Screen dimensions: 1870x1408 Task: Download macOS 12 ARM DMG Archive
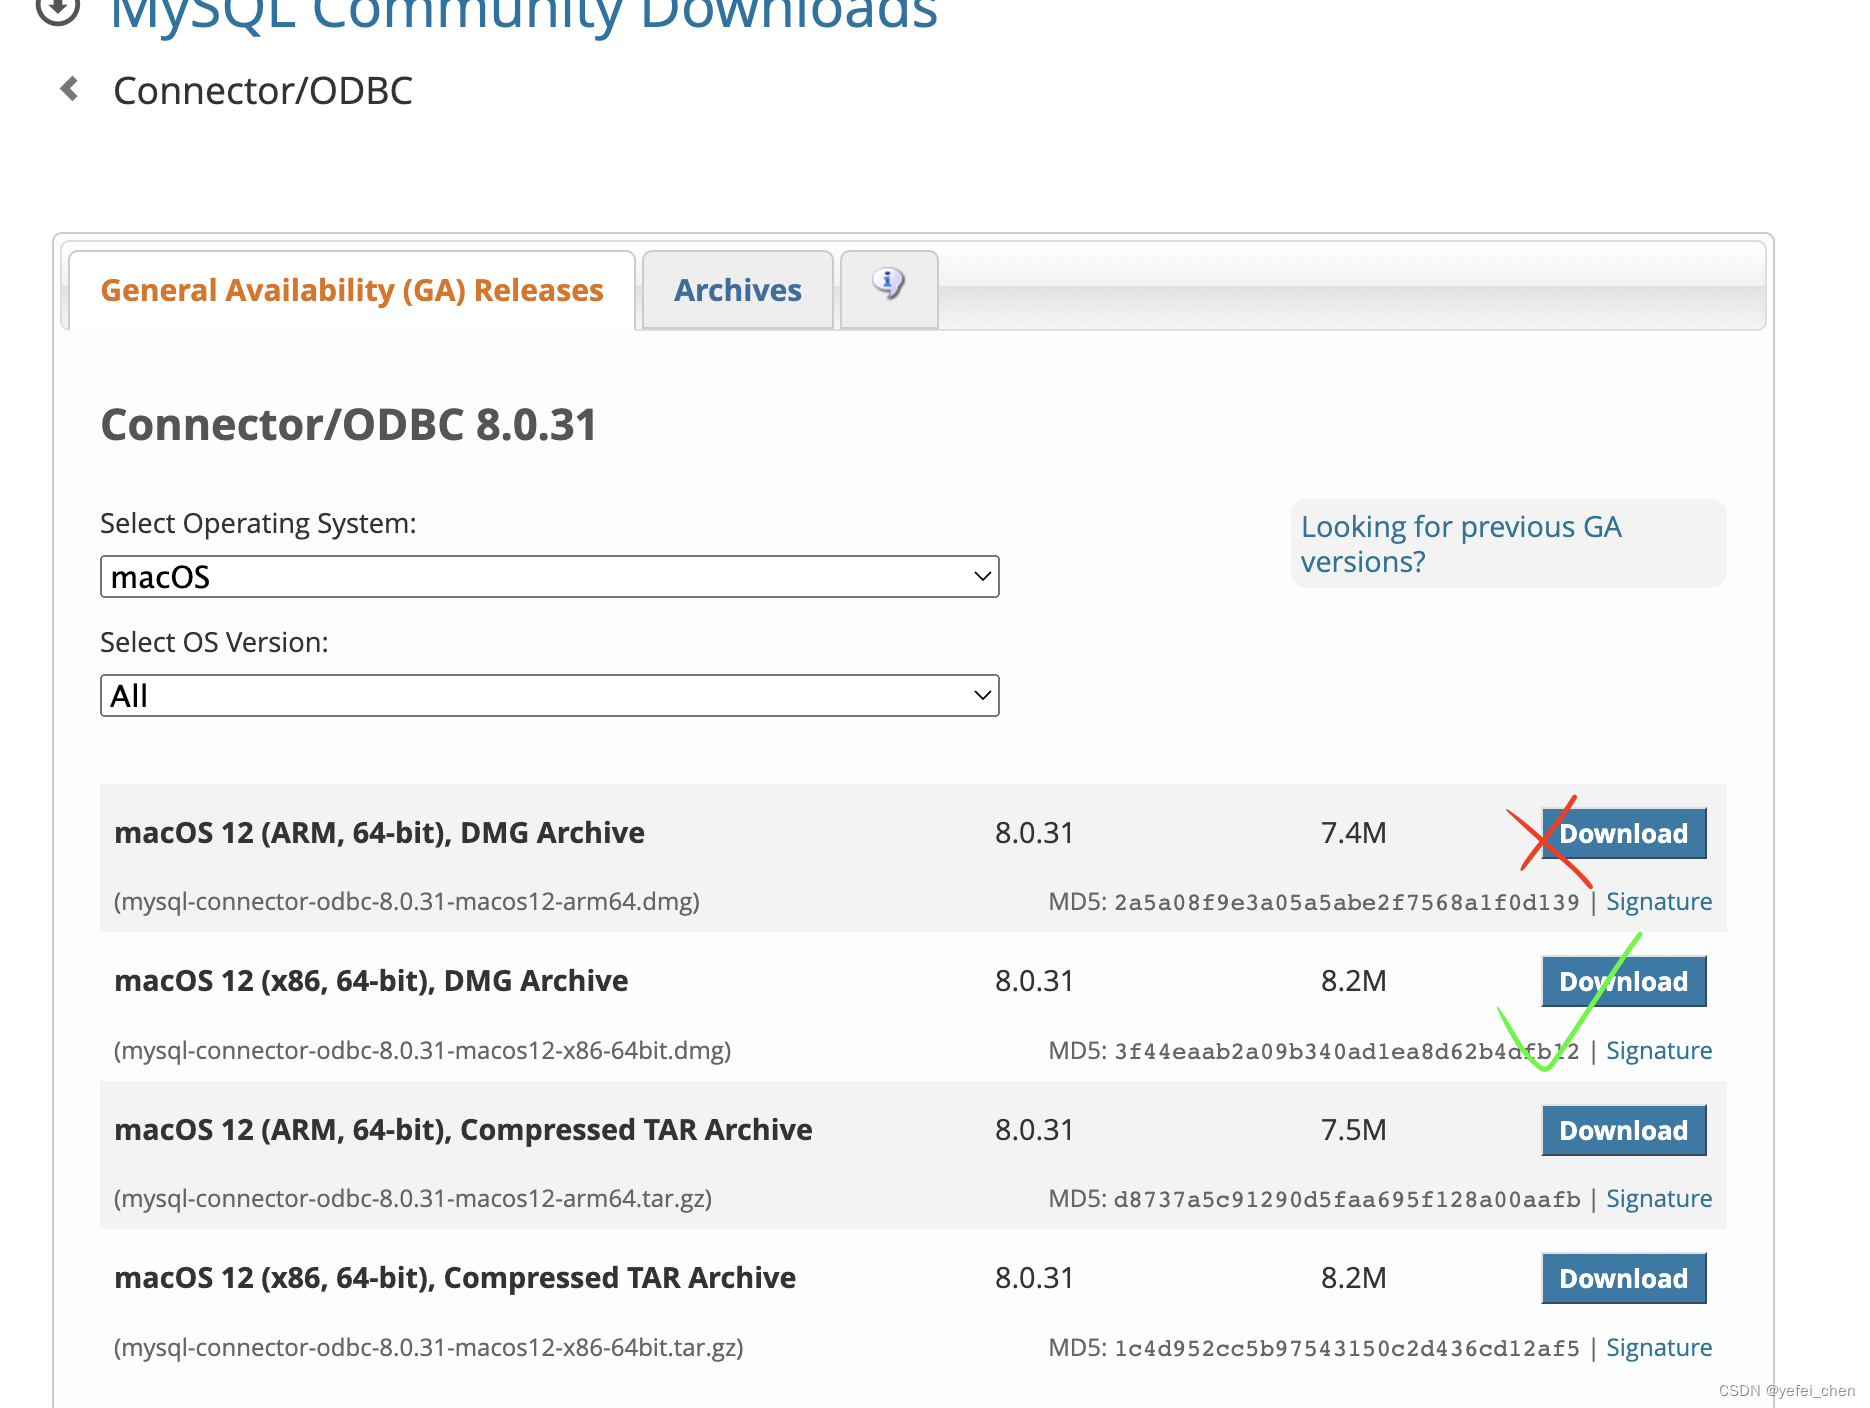1624,833
